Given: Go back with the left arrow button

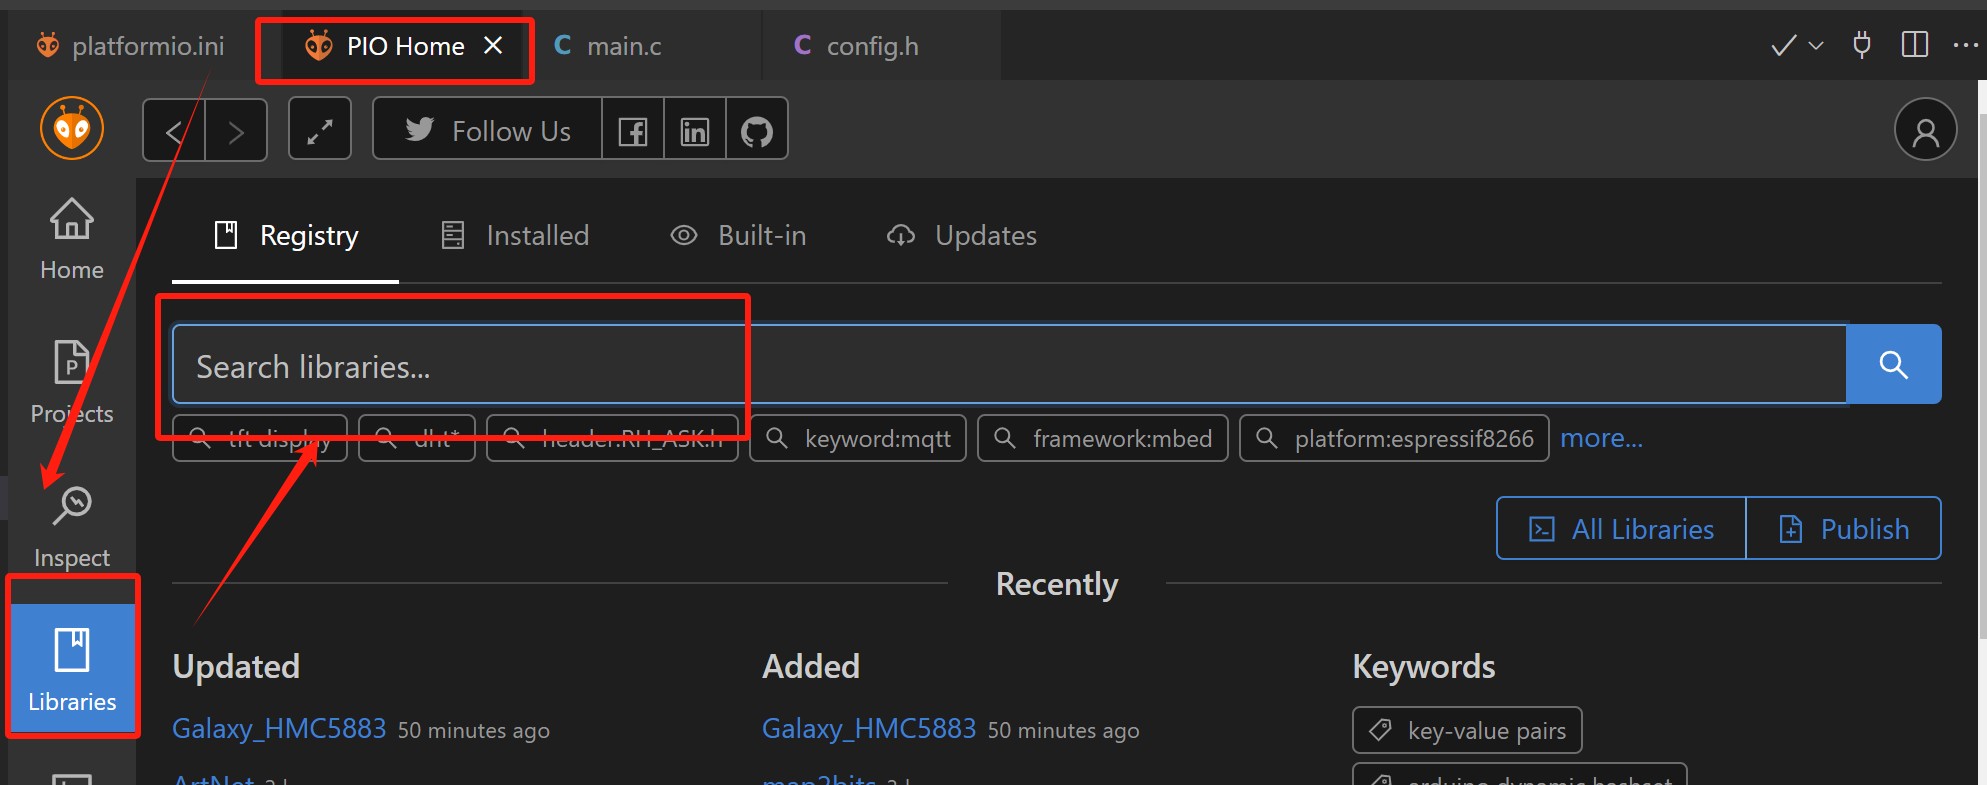Looking at the screenshot, I should (174, 130).
